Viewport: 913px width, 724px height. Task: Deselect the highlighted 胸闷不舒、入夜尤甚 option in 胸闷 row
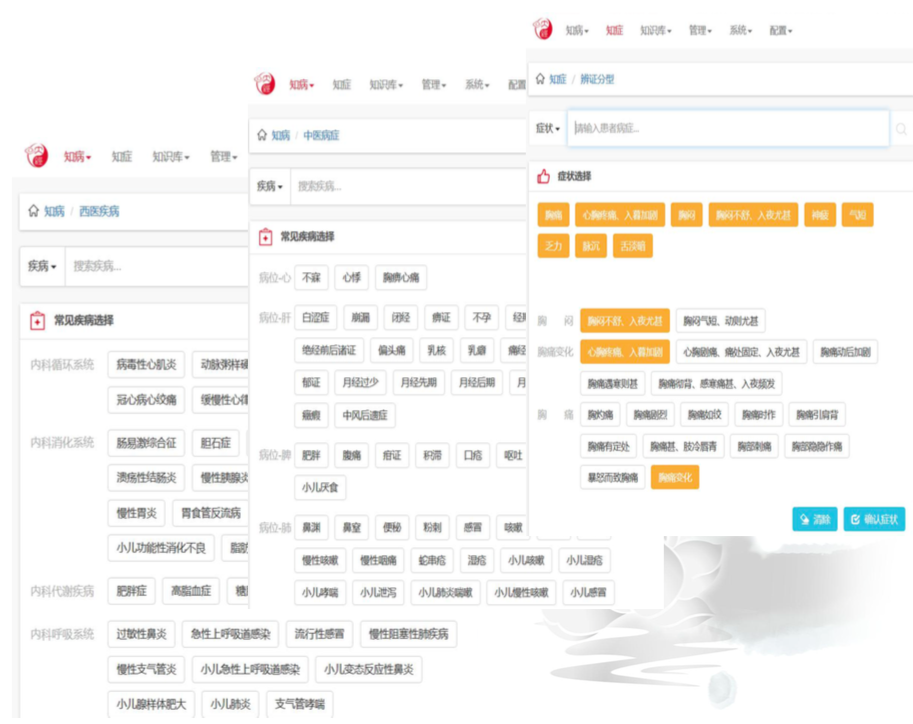coord(624,321)
